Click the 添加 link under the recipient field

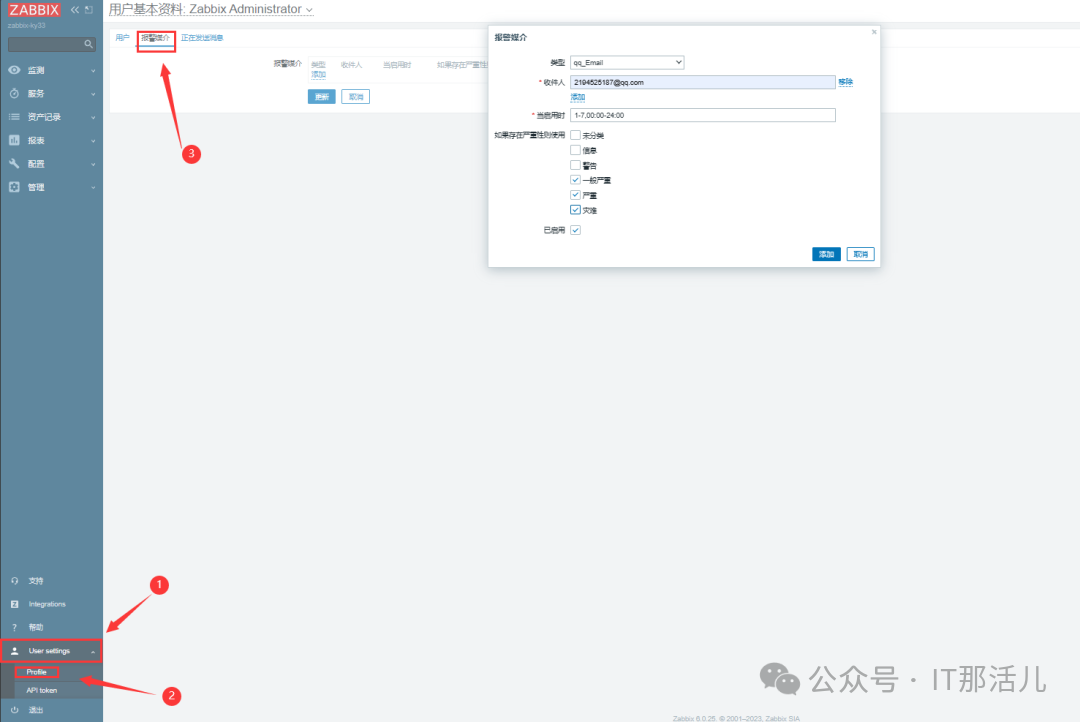(578, 97)
